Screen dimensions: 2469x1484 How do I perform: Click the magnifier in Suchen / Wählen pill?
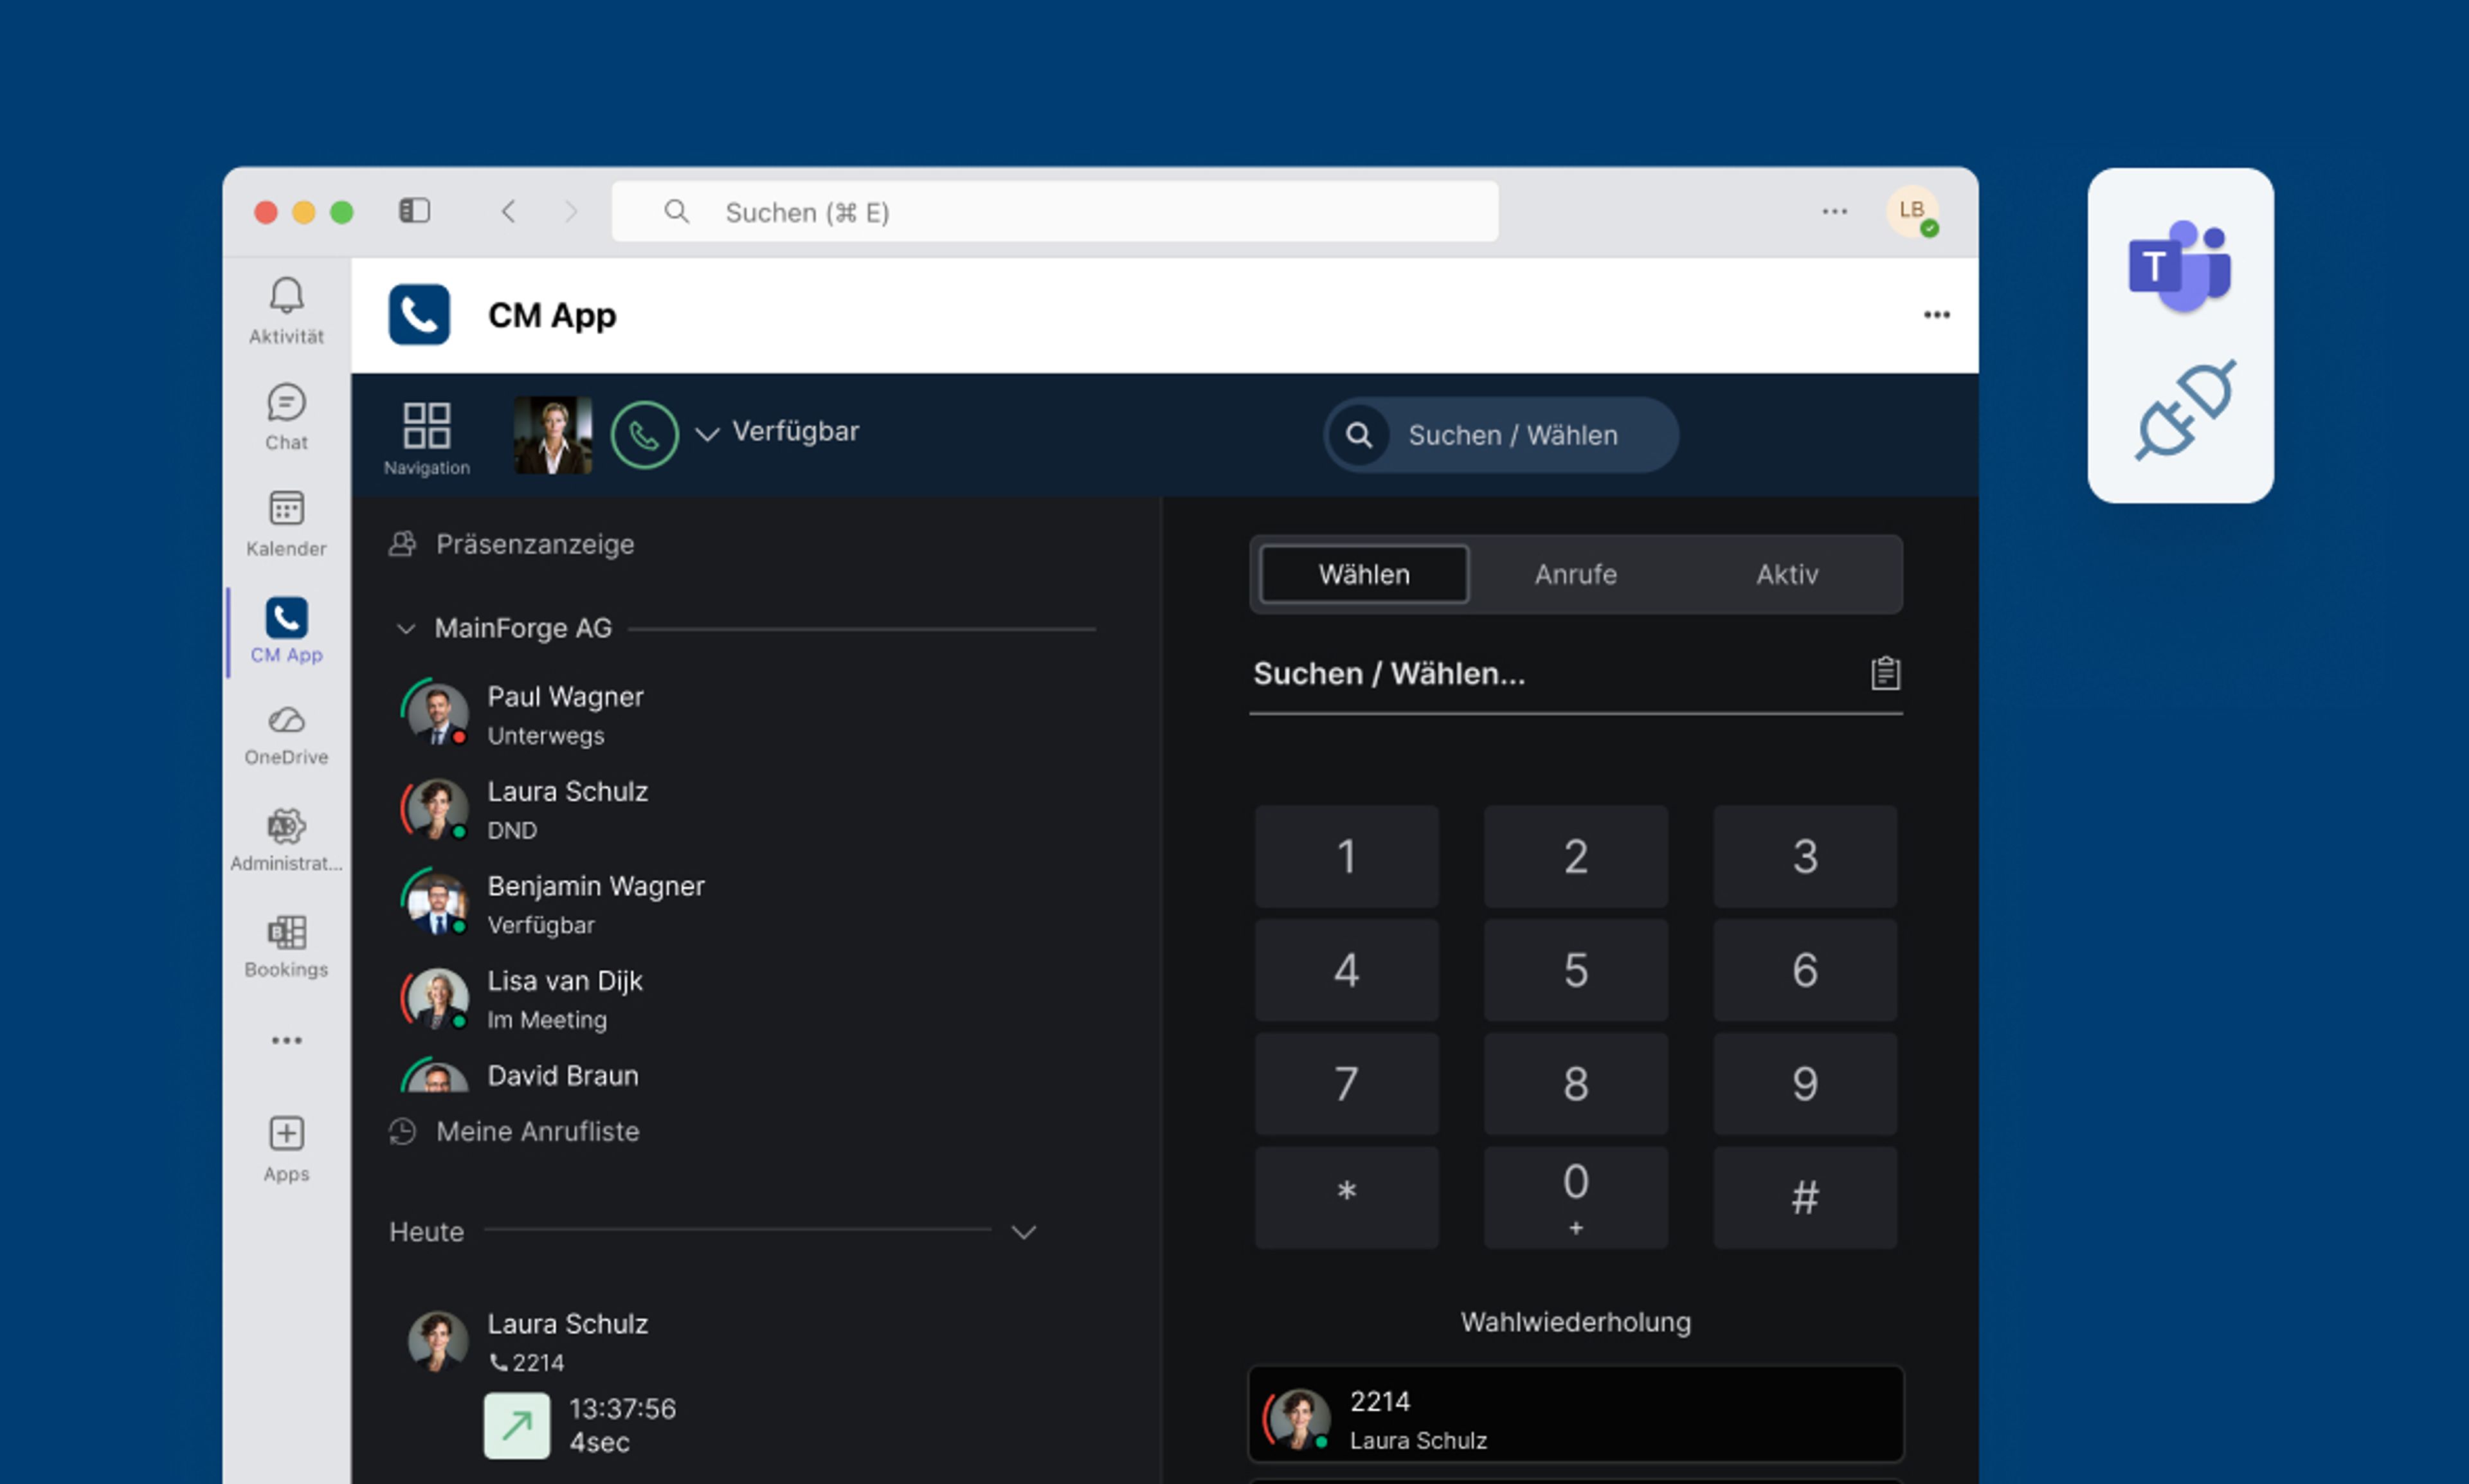[1358, 435]
